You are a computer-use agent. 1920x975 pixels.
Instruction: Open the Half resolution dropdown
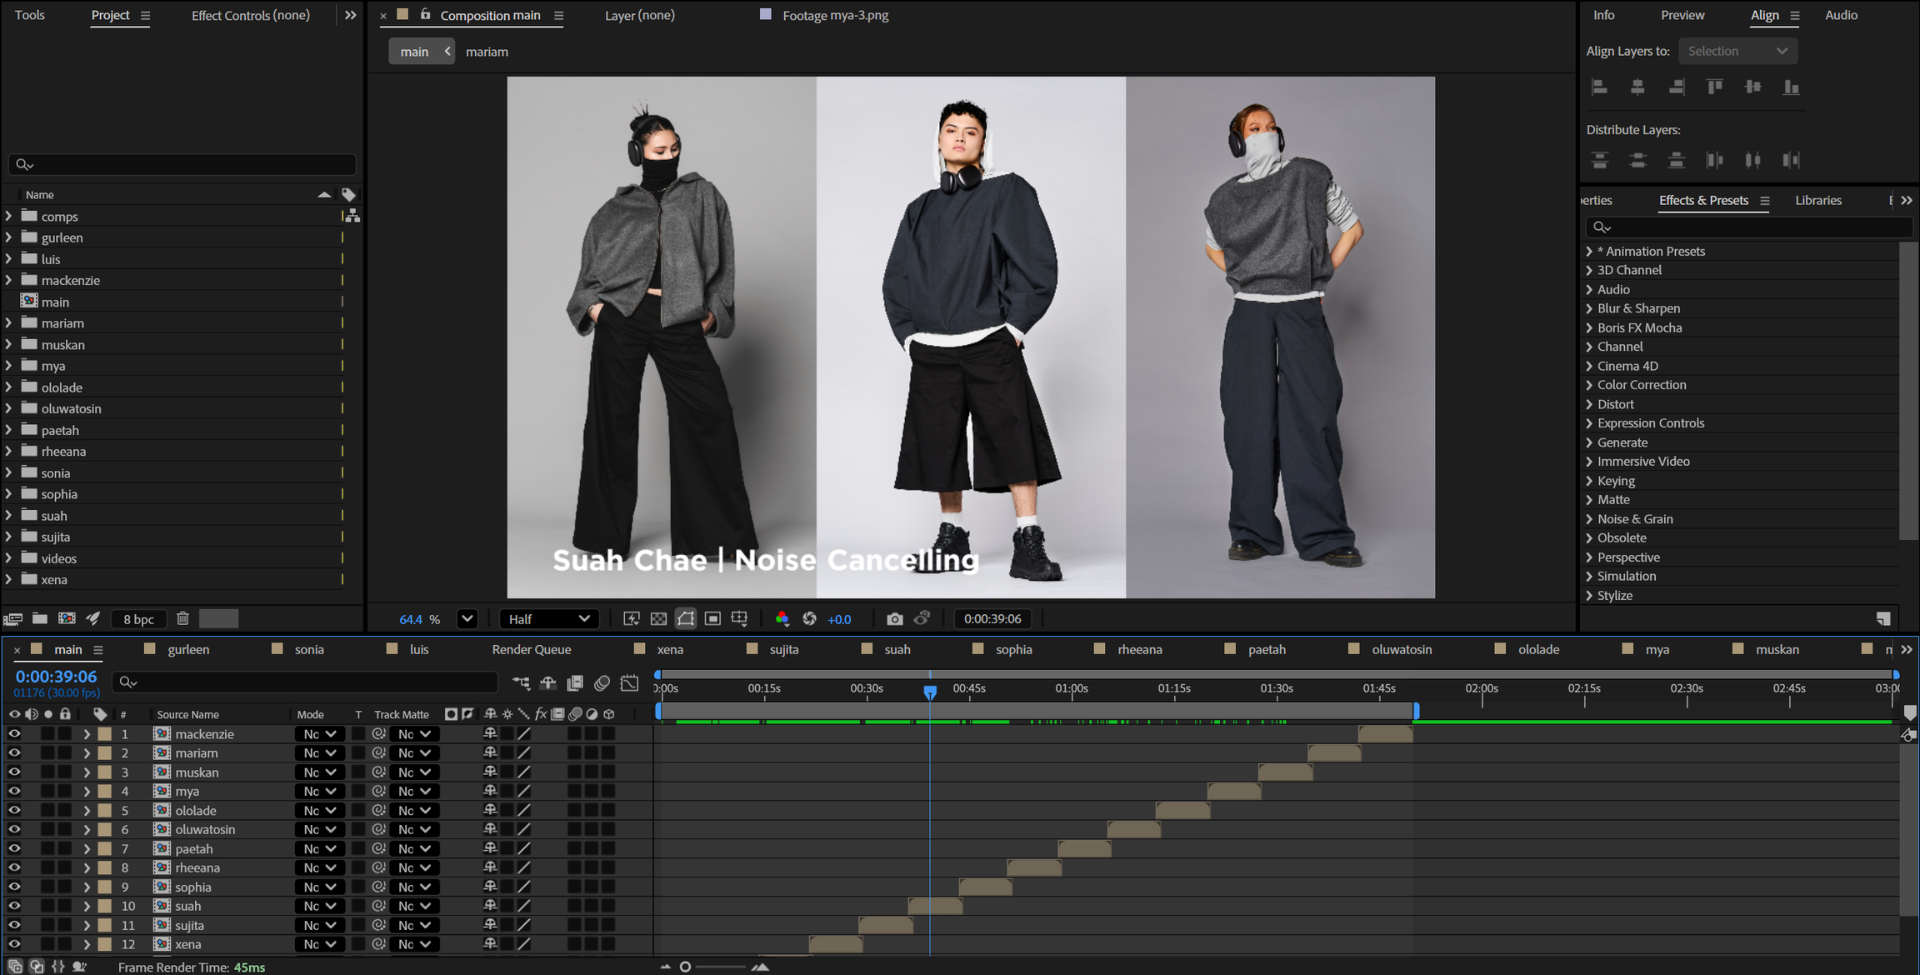548,619
